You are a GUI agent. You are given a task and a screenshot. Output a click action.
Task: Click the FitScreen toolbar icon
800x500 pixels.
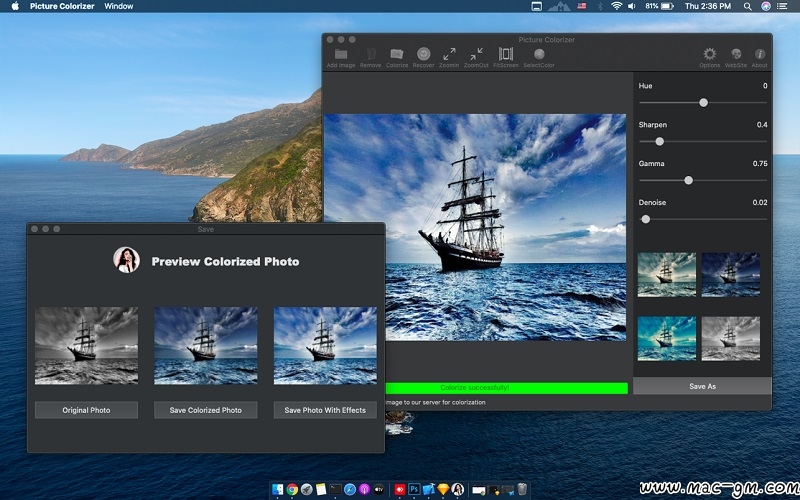click(506, 54)
